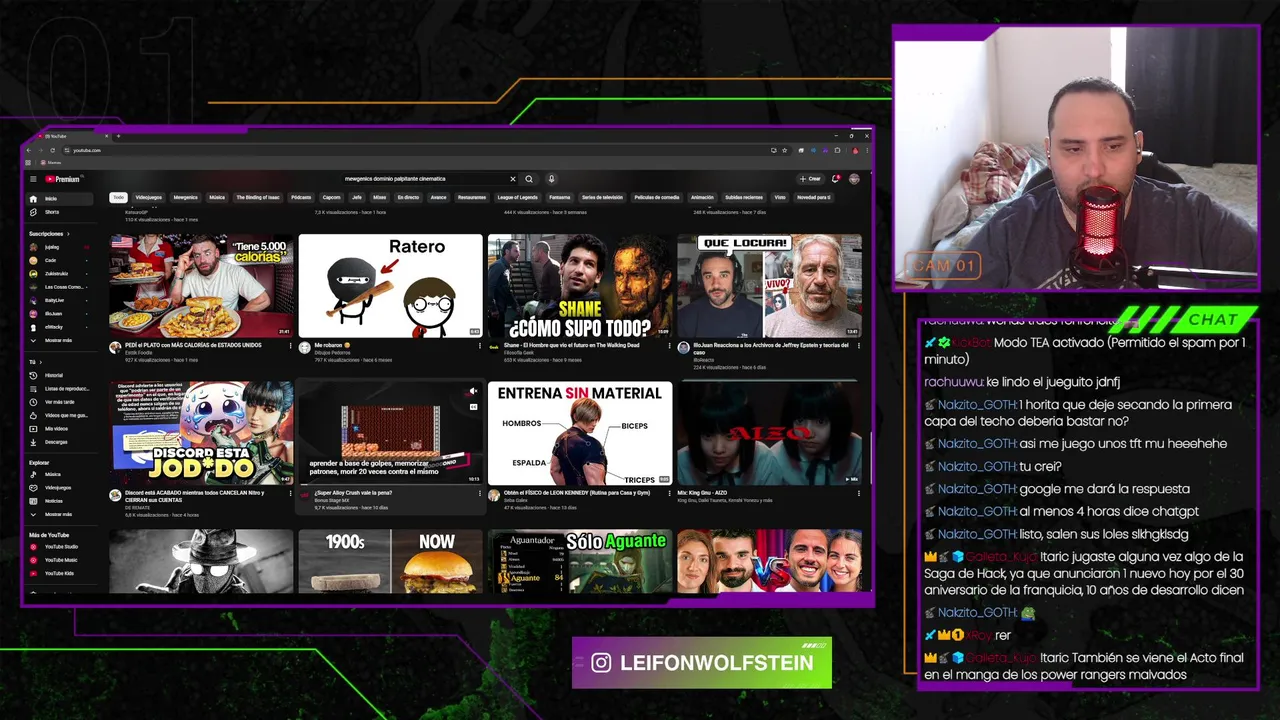Open Mis videos in sidebar

click(x=60, y=428)
